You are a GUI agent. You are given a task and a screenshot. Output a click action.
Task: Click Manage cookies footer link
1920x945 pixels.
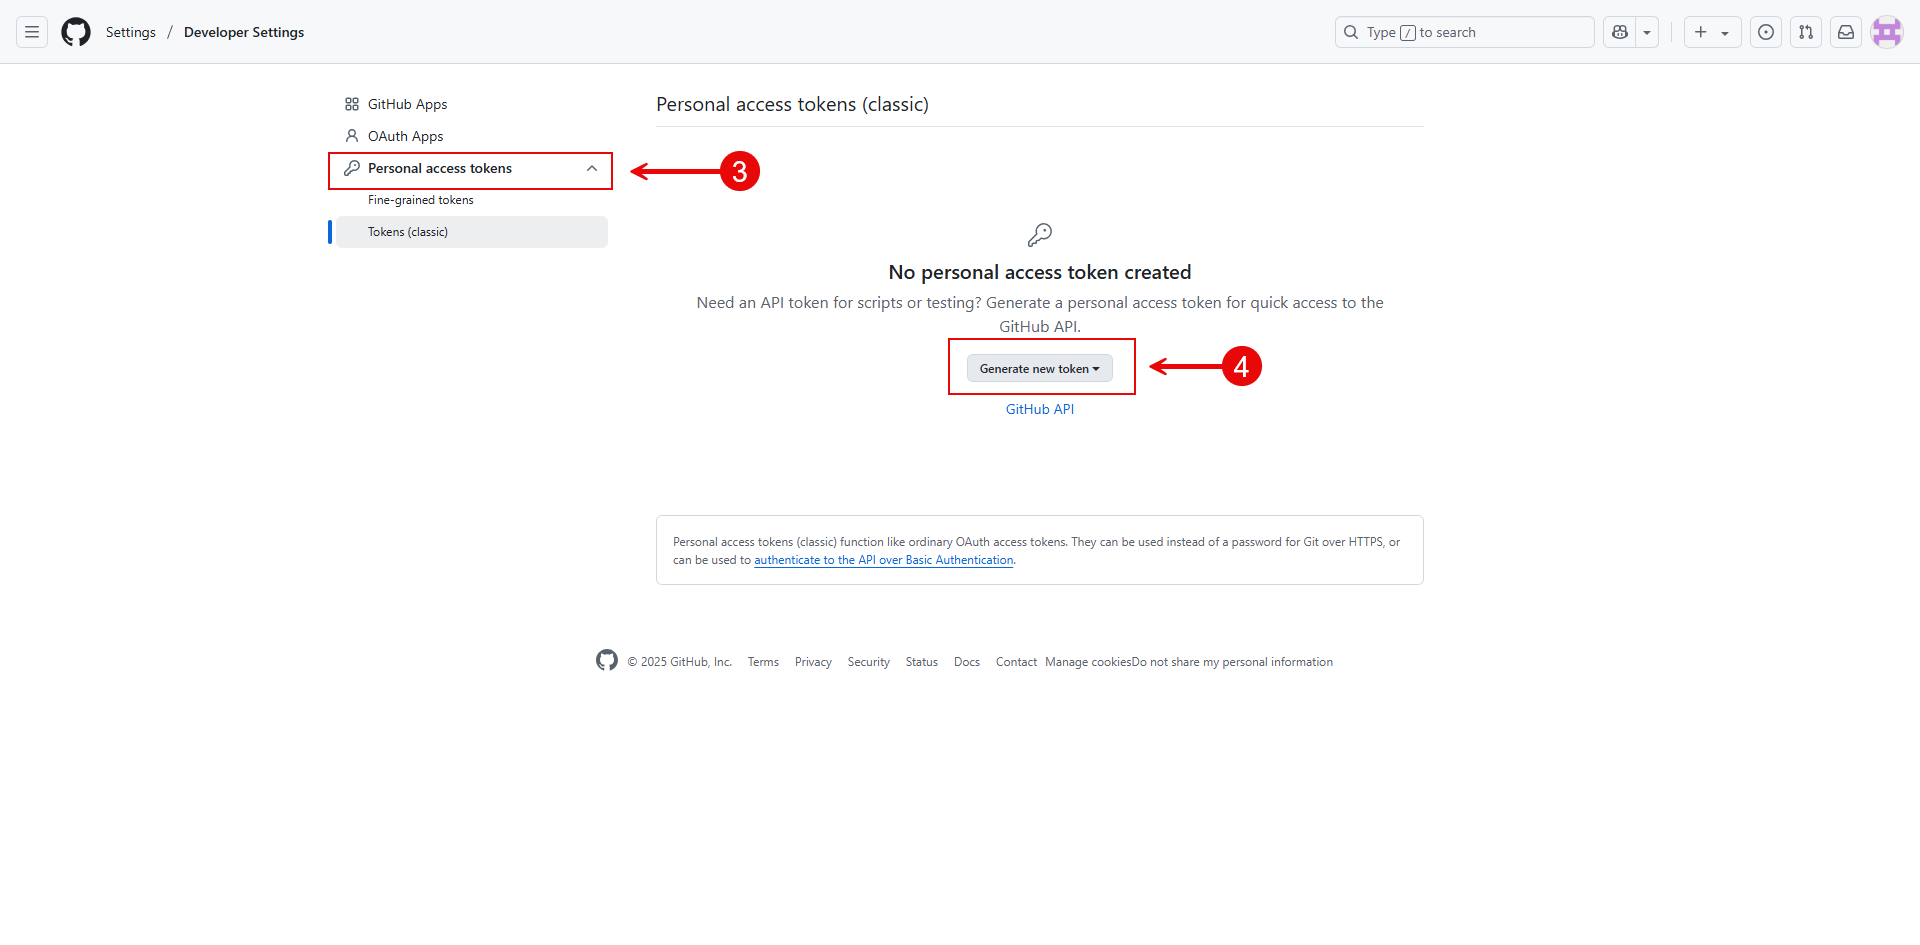[1088, 662]
